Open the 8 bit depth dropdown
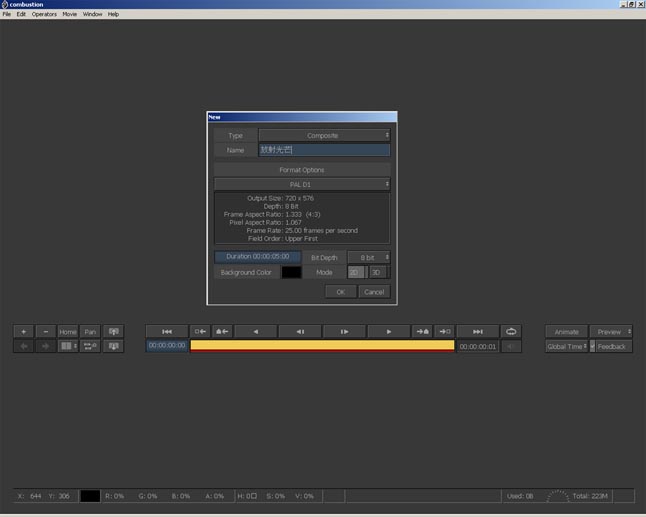Image resolution: width=646 pixels, height=517 pixels. [x=369, y=257]
